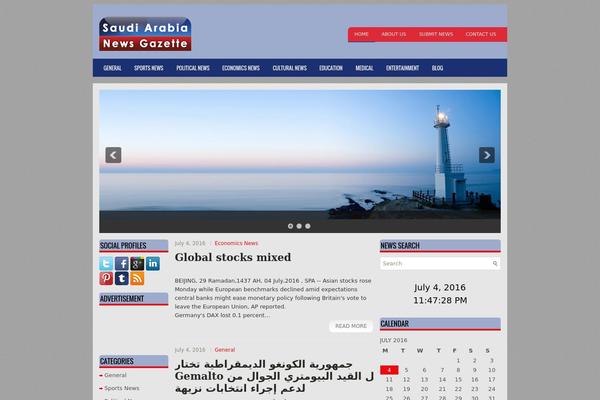The height and width of the screenshot is (400, 600).
Task: Open General in Categories sidebar
Action: tap(115, 375)
